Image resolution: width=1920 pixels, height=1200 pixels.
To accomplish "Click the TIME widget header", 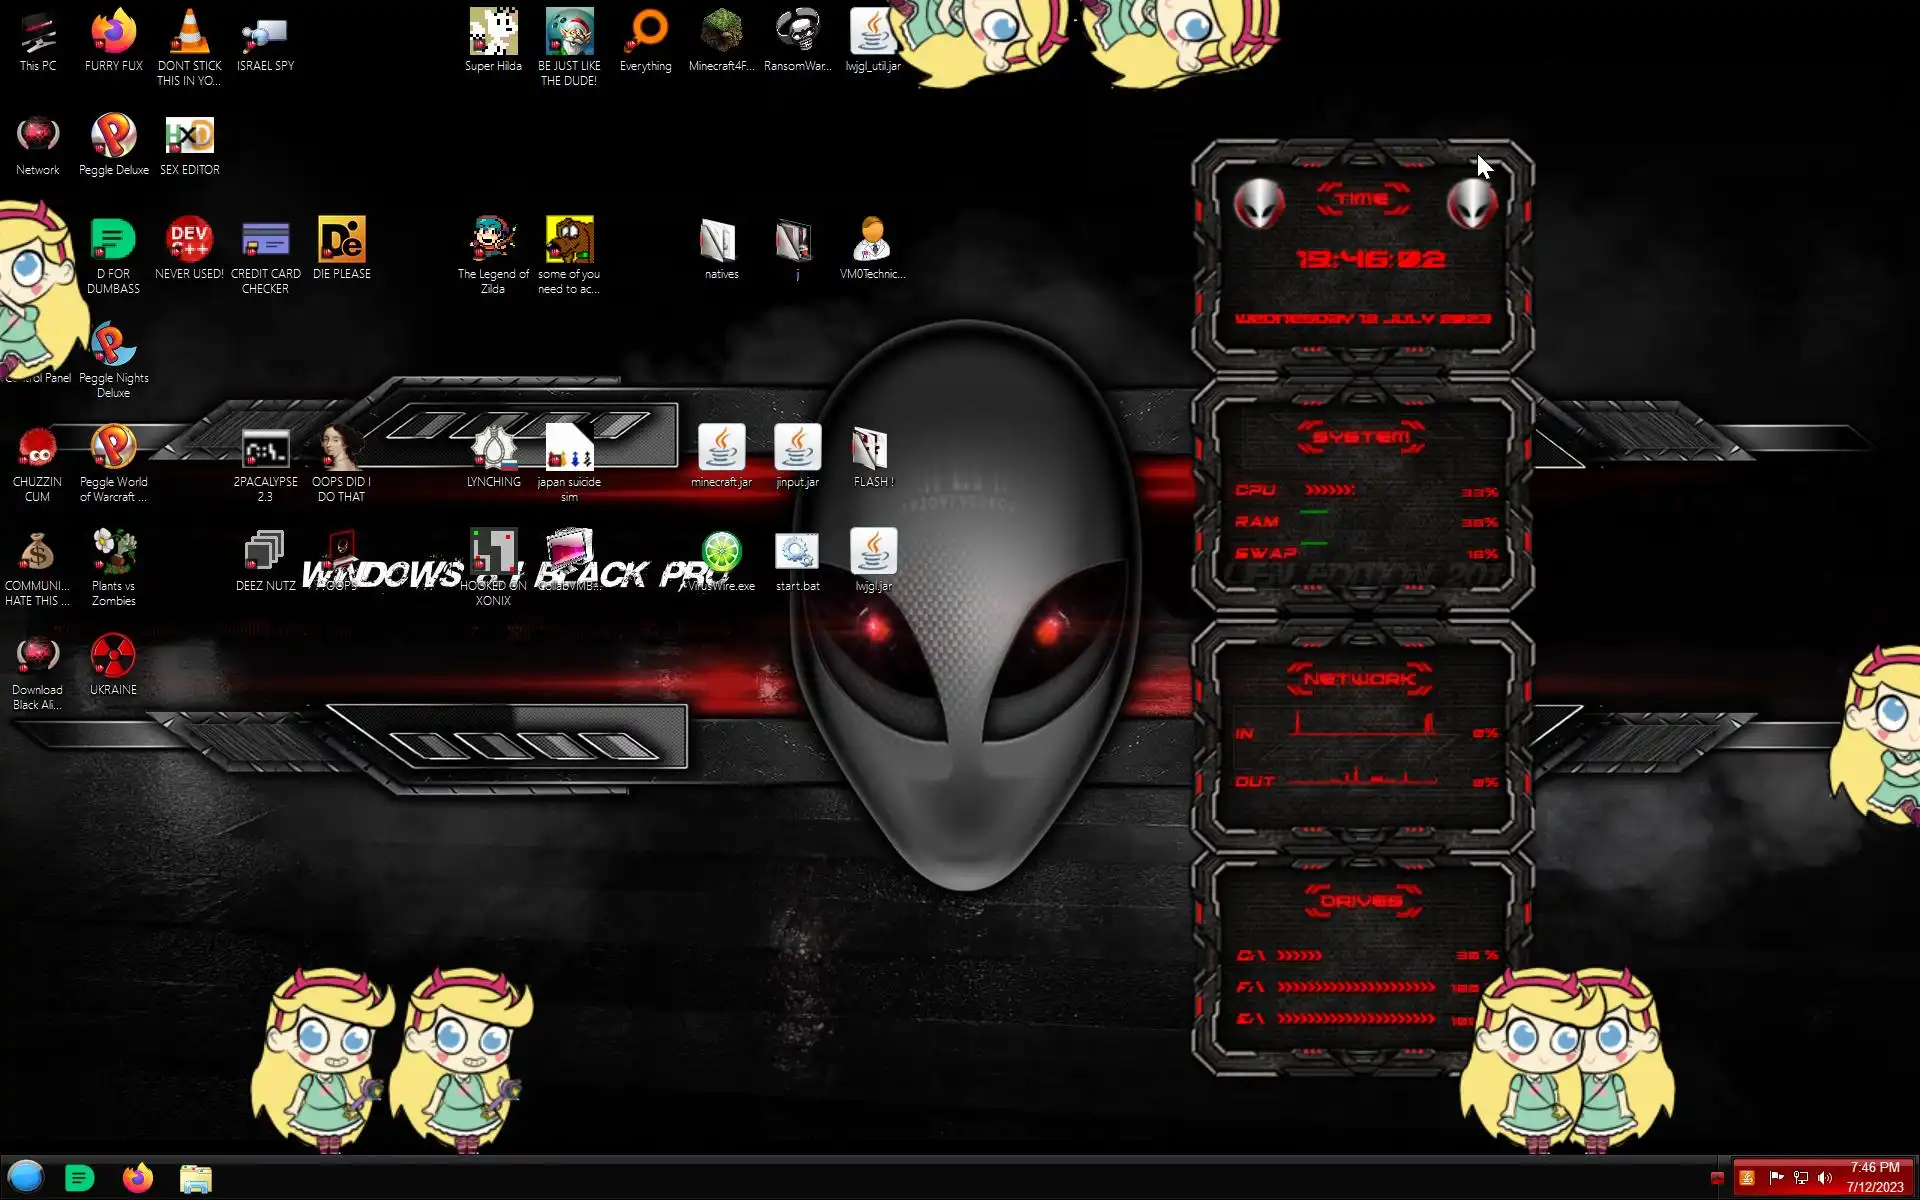I will (1362, 199).
